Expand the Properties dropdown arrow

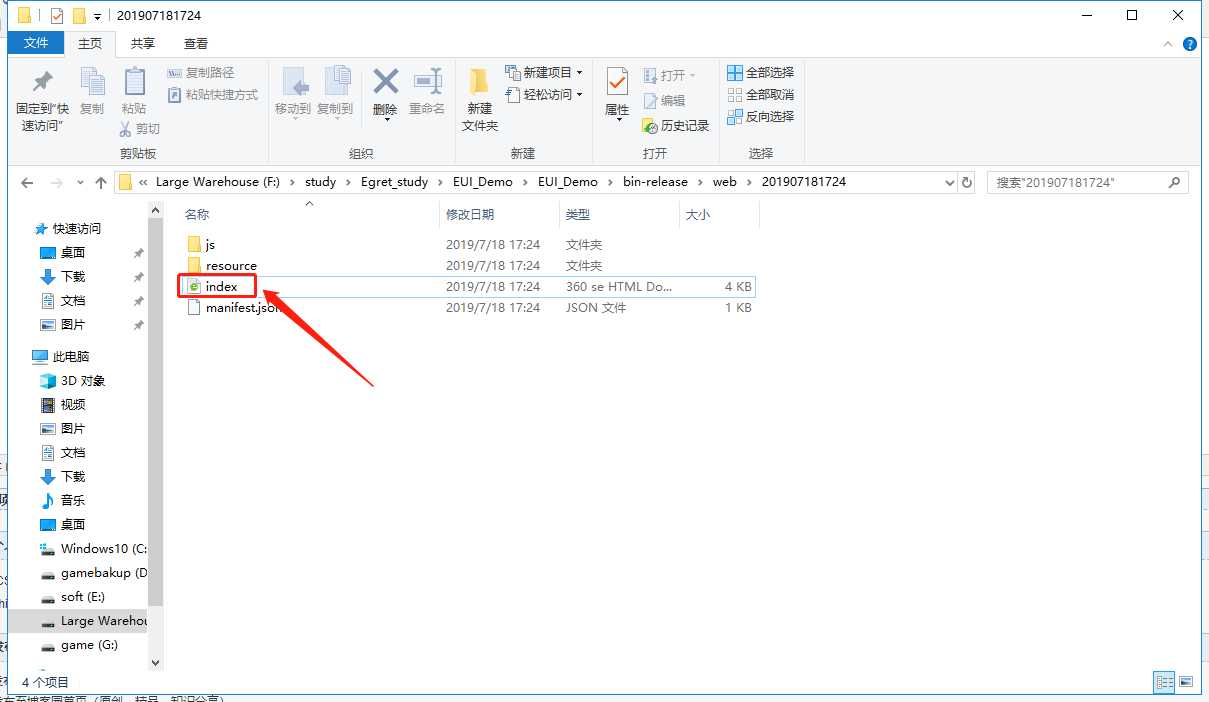coord(618,121)
